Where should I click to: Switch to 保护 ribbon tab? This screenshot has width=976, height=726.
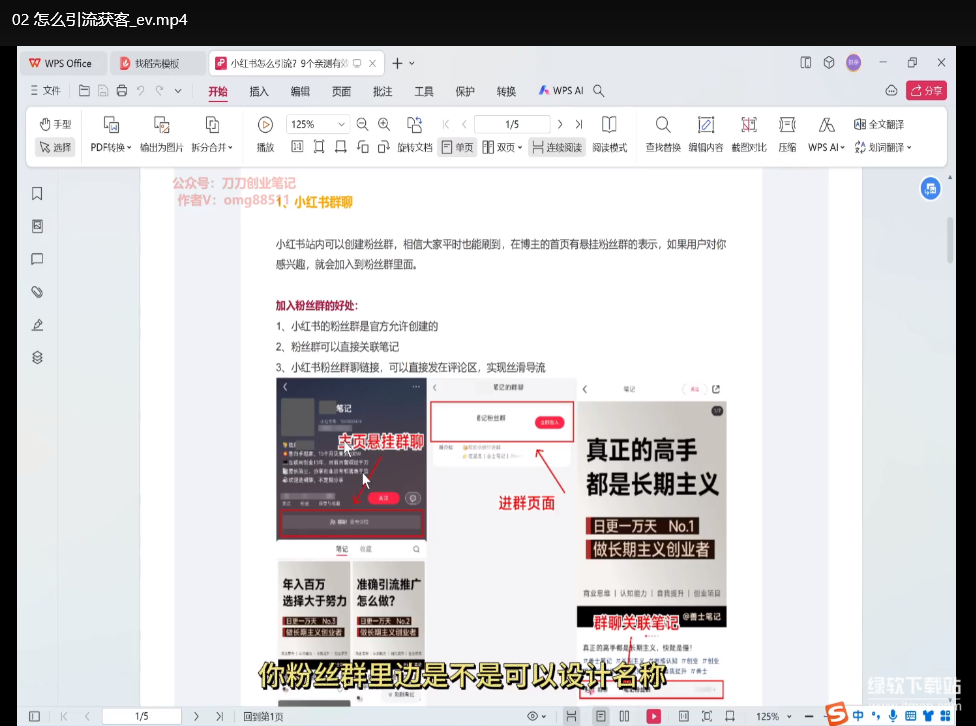click(x=465, y=91)
